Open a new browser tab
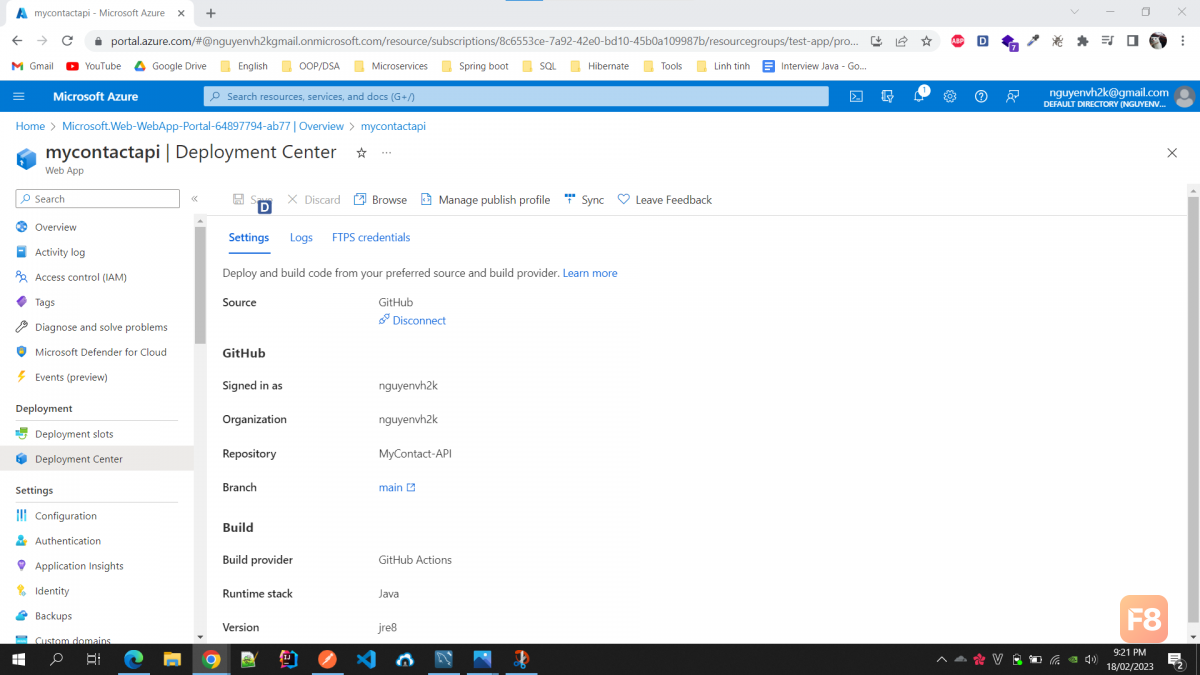This screenshot has height=675, width=1200. click(211, 13)
